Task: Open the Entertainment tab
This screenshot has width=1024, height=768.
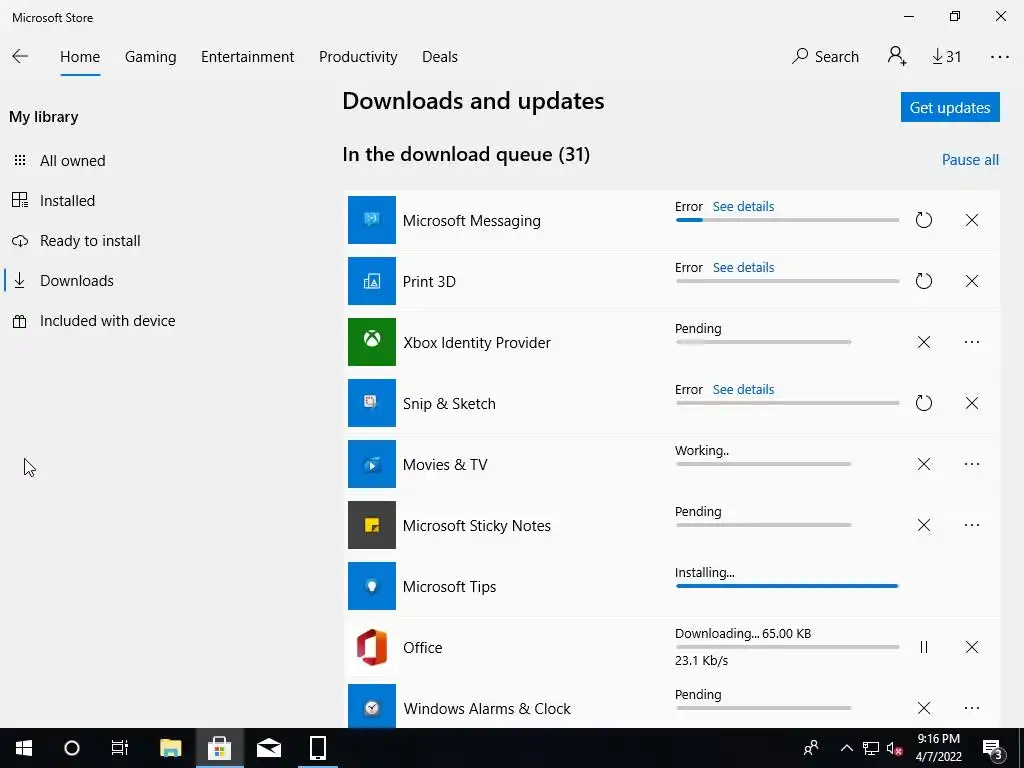Action: (248, 57)
